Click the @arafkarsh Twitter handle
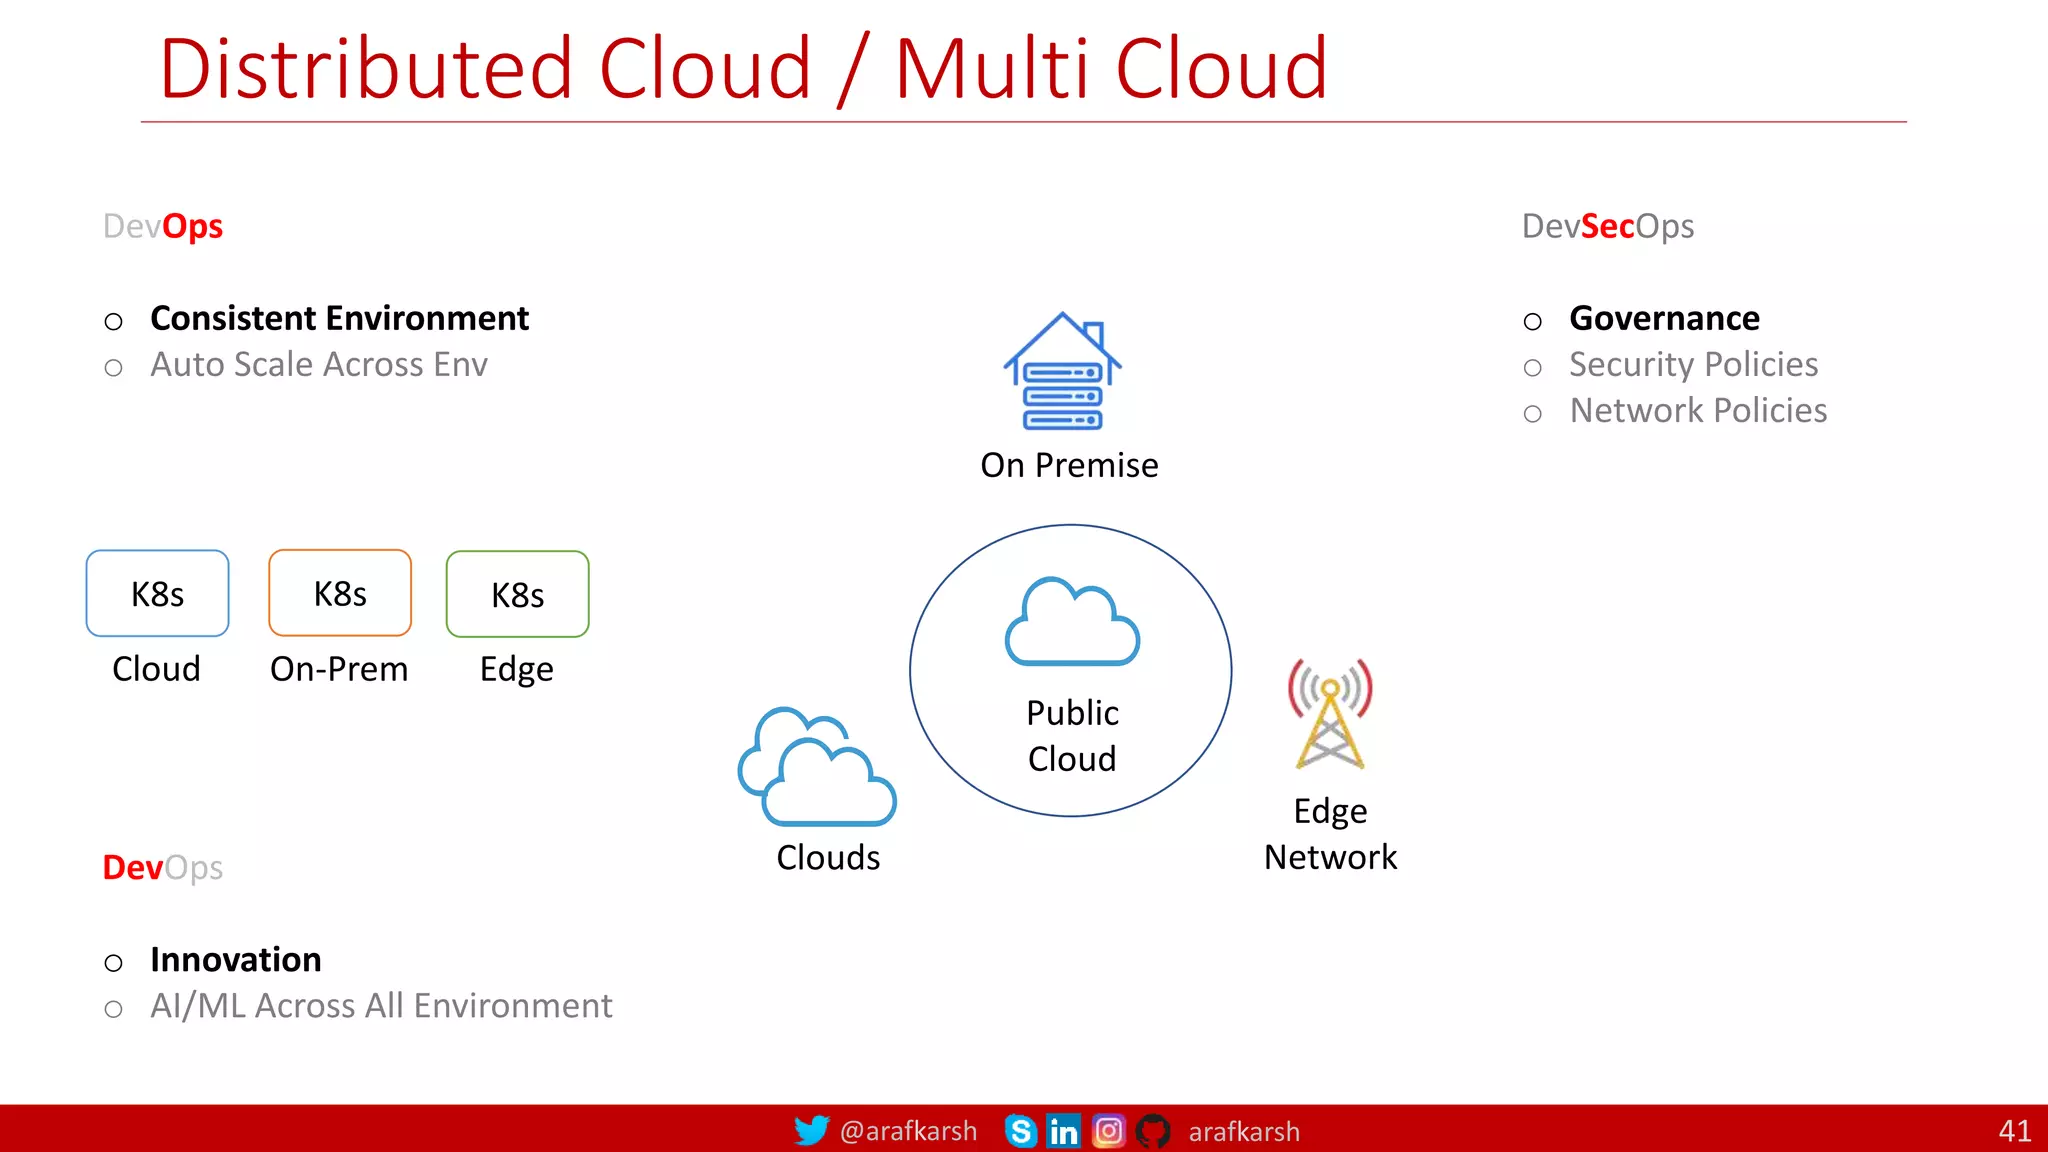Viewport: 2048px width, 1152px height. coord(908,1131)
